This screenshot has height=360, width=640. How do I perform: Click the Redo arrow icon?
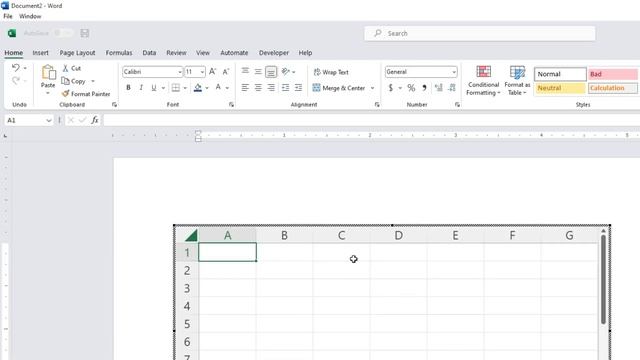[16, 80]
